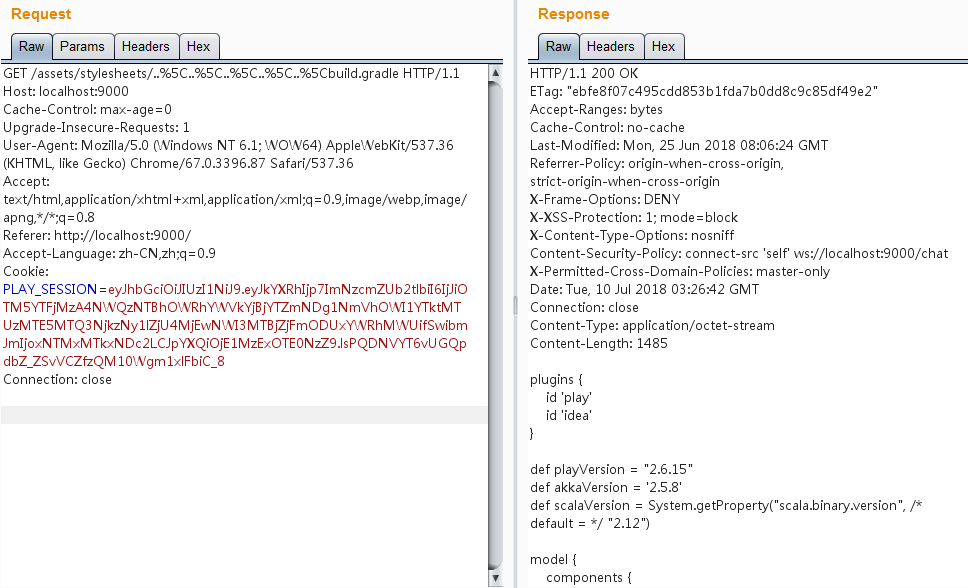968x588 pixels.
Task: Open the Response Hex tab
Action: point(664,46)
